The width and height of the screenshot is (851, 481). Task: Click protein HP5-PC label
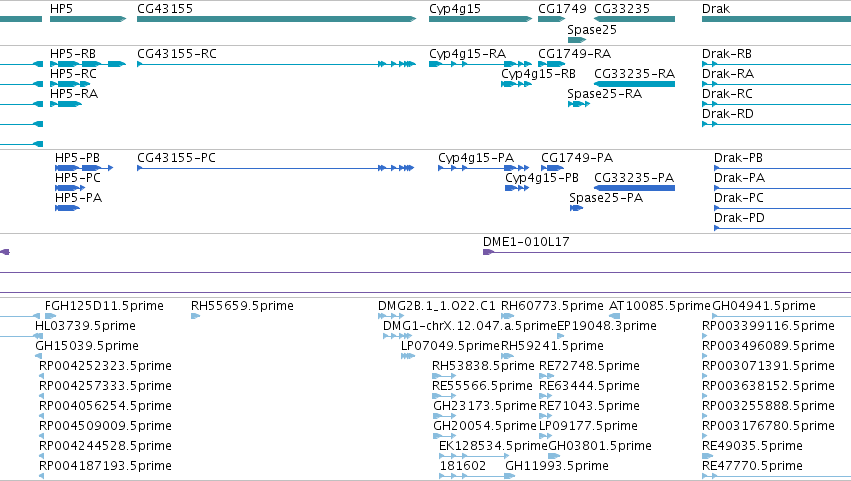click(x=78, y=178)
